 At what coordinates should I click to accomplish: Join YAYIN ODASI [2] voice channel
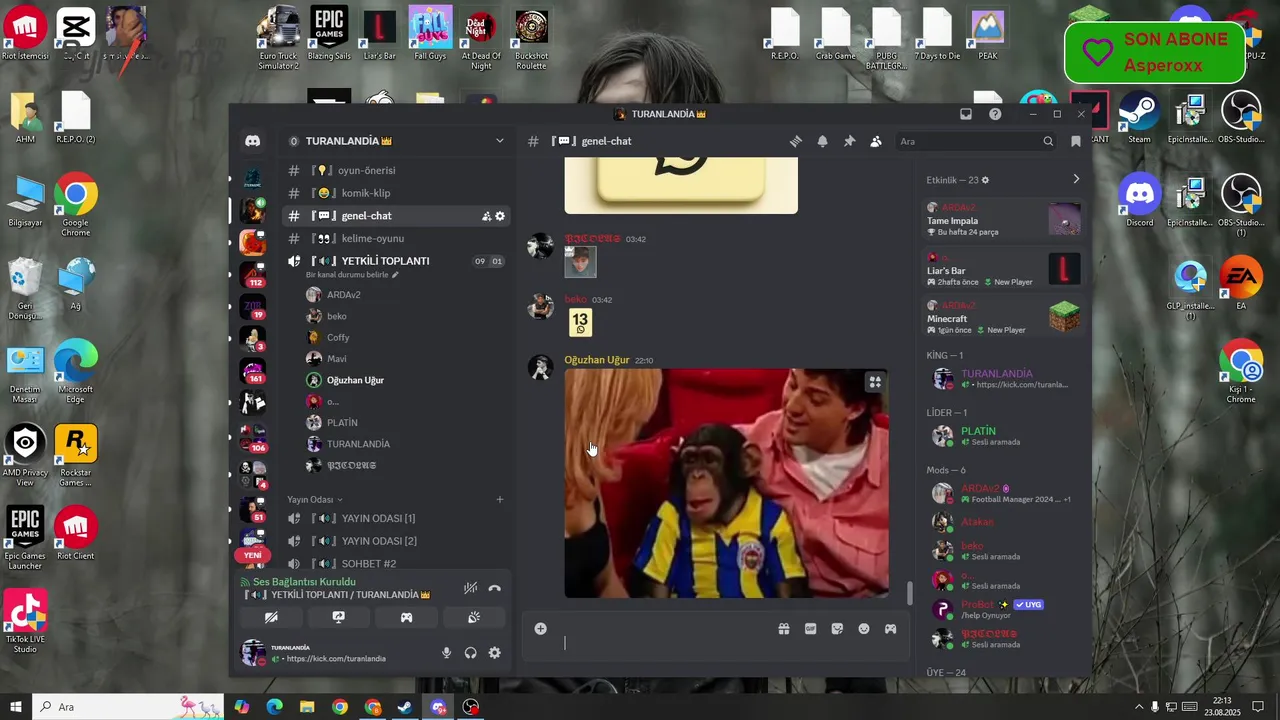tap(395, 541)
